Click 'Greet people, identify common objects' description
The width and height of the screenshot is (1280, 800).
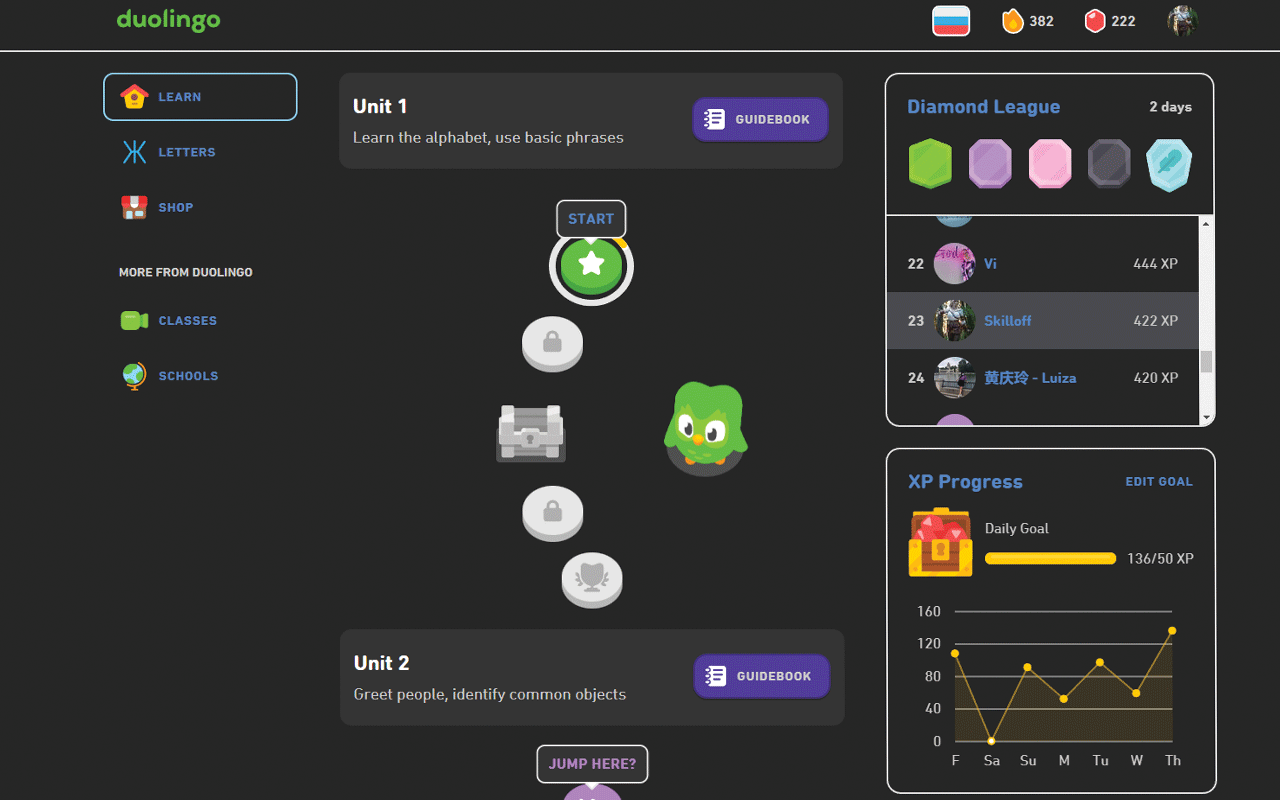pyautogui.click(x=490, y=694)
